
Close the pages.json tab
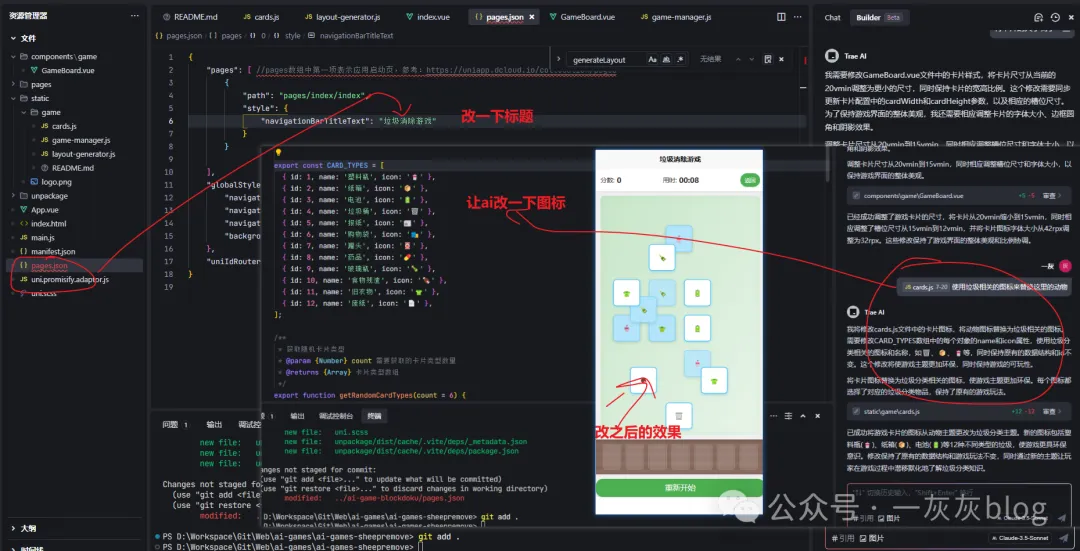point(530,17)
